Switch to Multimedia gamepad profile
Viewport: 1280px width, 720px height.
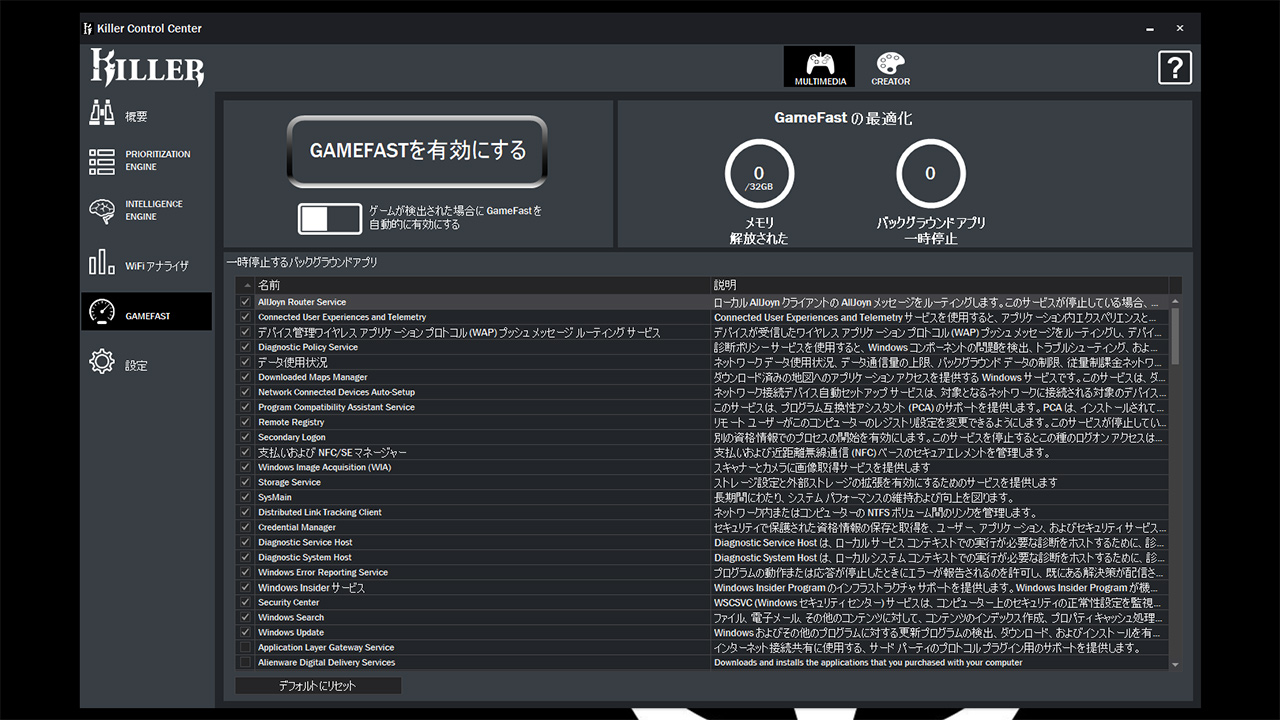[820, 67]
